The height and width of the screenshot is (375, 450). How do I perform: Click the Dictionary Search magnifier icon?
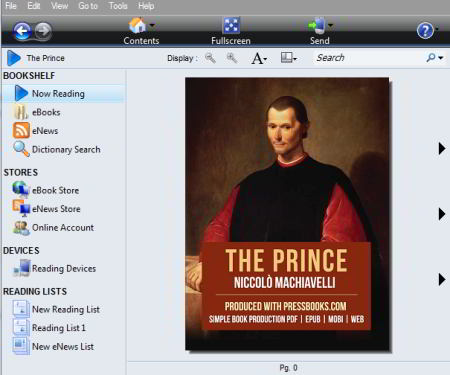[x=21, y=149]
